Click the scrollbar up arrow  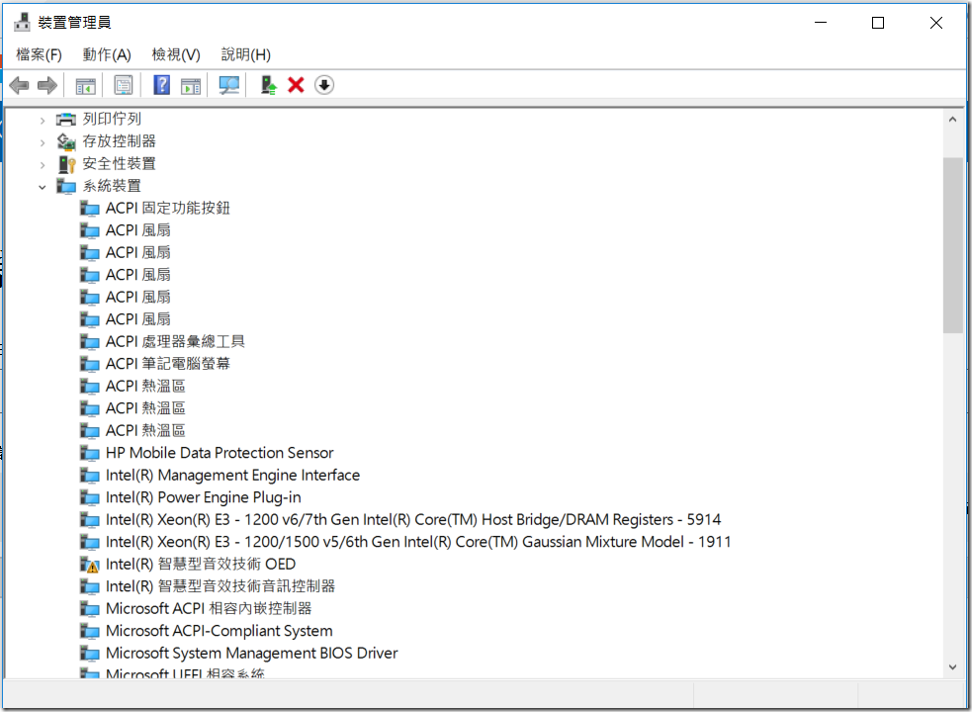coord(953,120)
